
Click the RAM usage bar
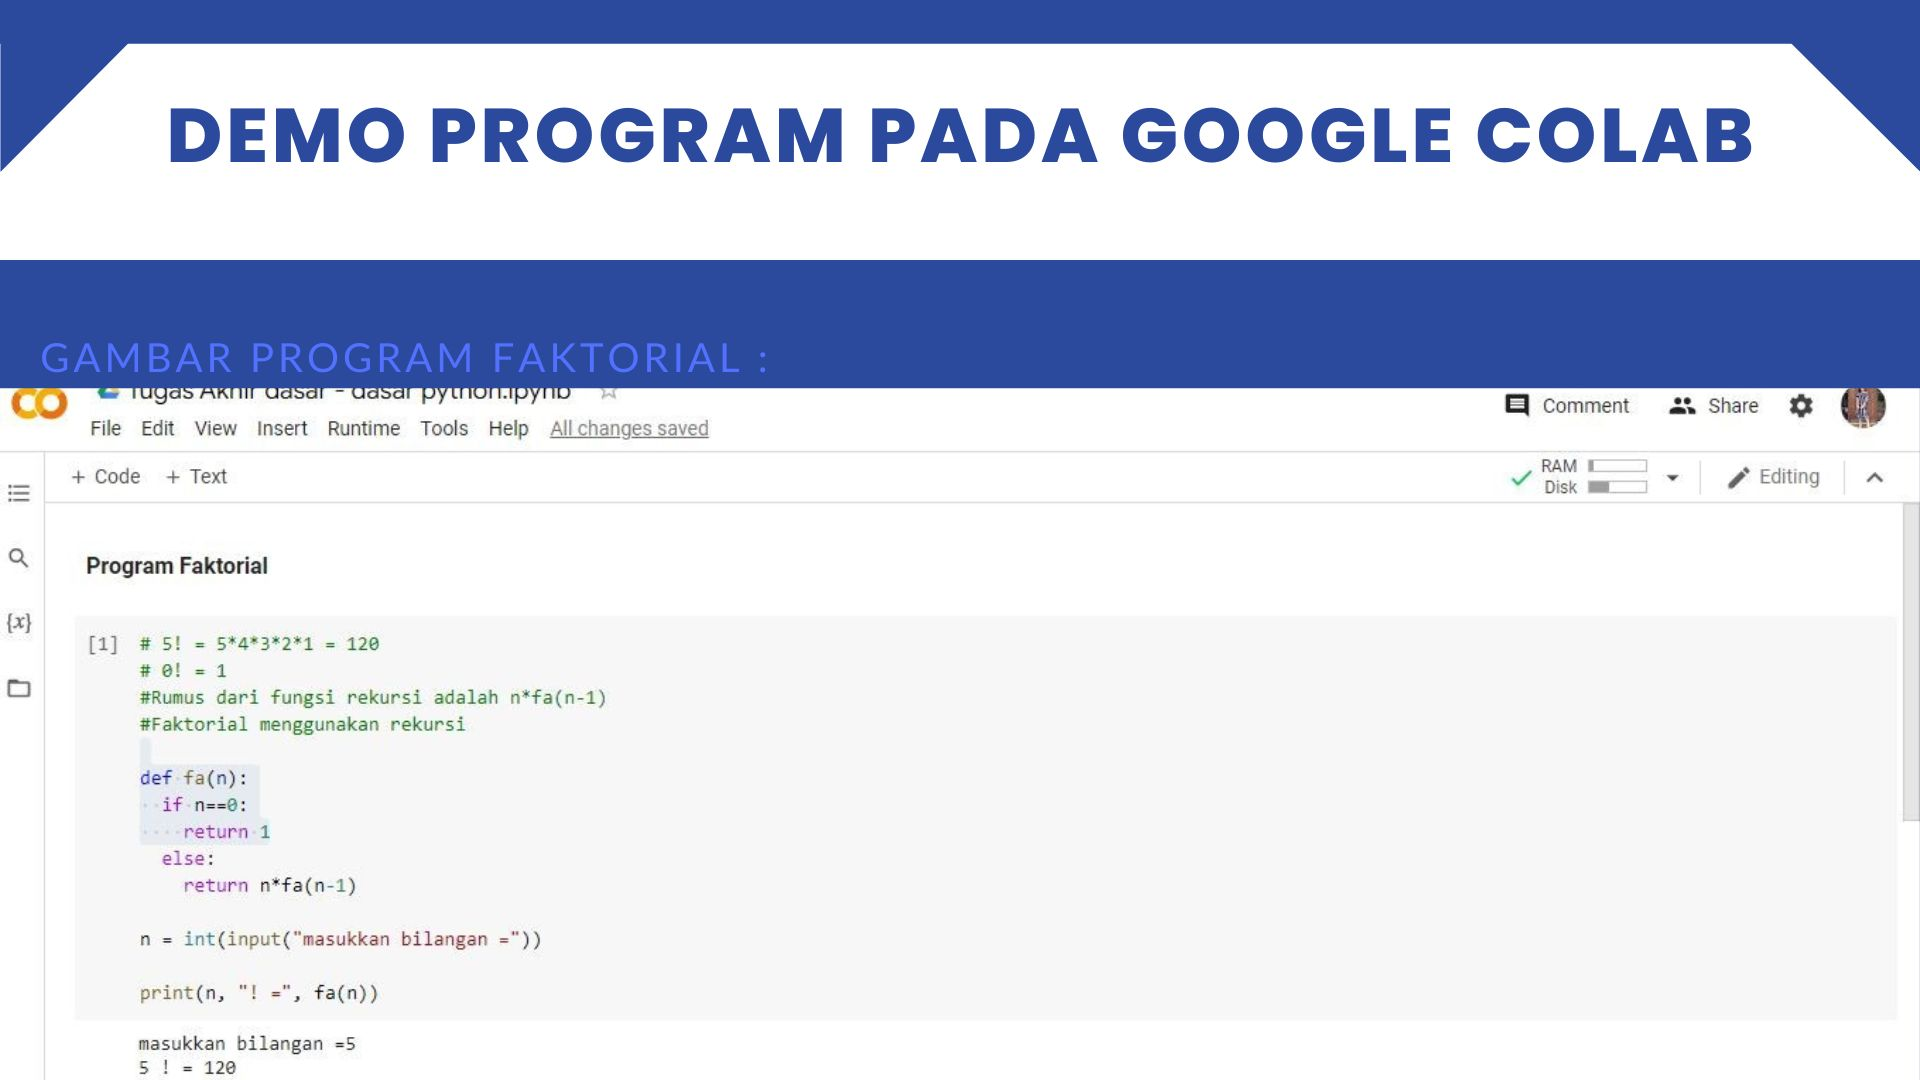[1617, 466]
